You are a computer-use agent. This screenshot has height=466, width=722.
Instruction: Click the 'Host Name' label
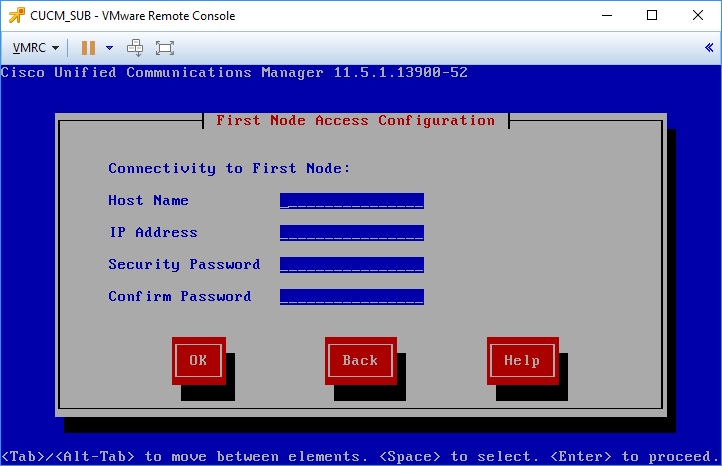(x=148, y=200)
